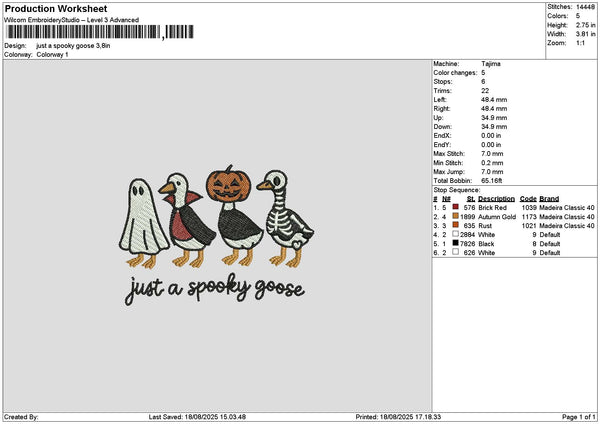
Task: Click the Code column header
Action: coord(528,199)
